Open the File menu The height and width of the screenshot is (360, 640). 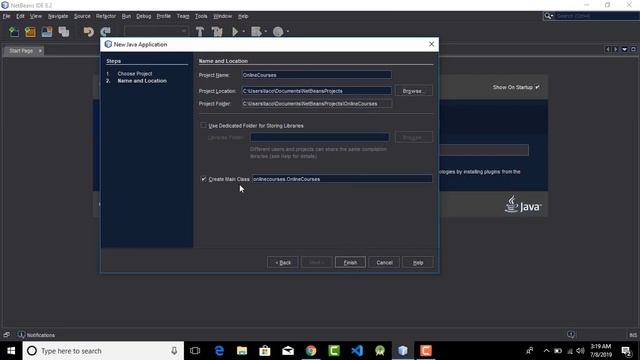pyautogui.click(x=6, y=16)
